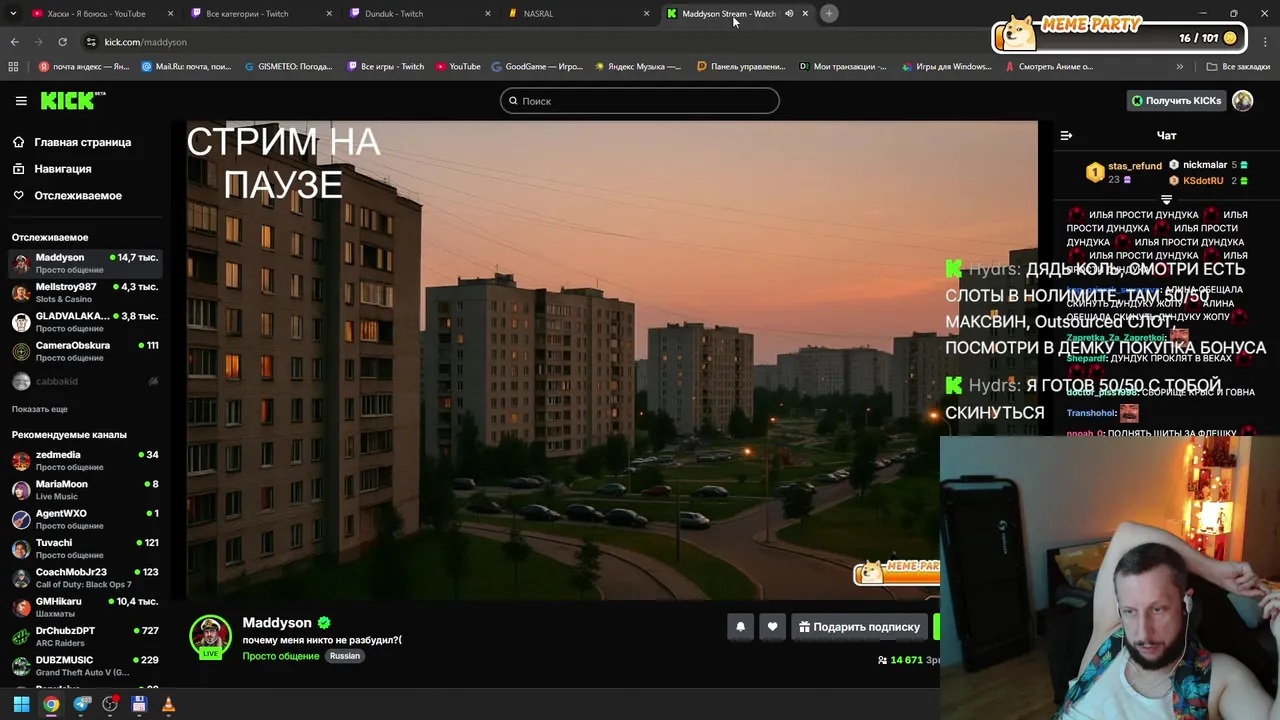Screen dimensions: 1280x720
Task: Open floppy disk app in taskbar
Action: point(139,704)
